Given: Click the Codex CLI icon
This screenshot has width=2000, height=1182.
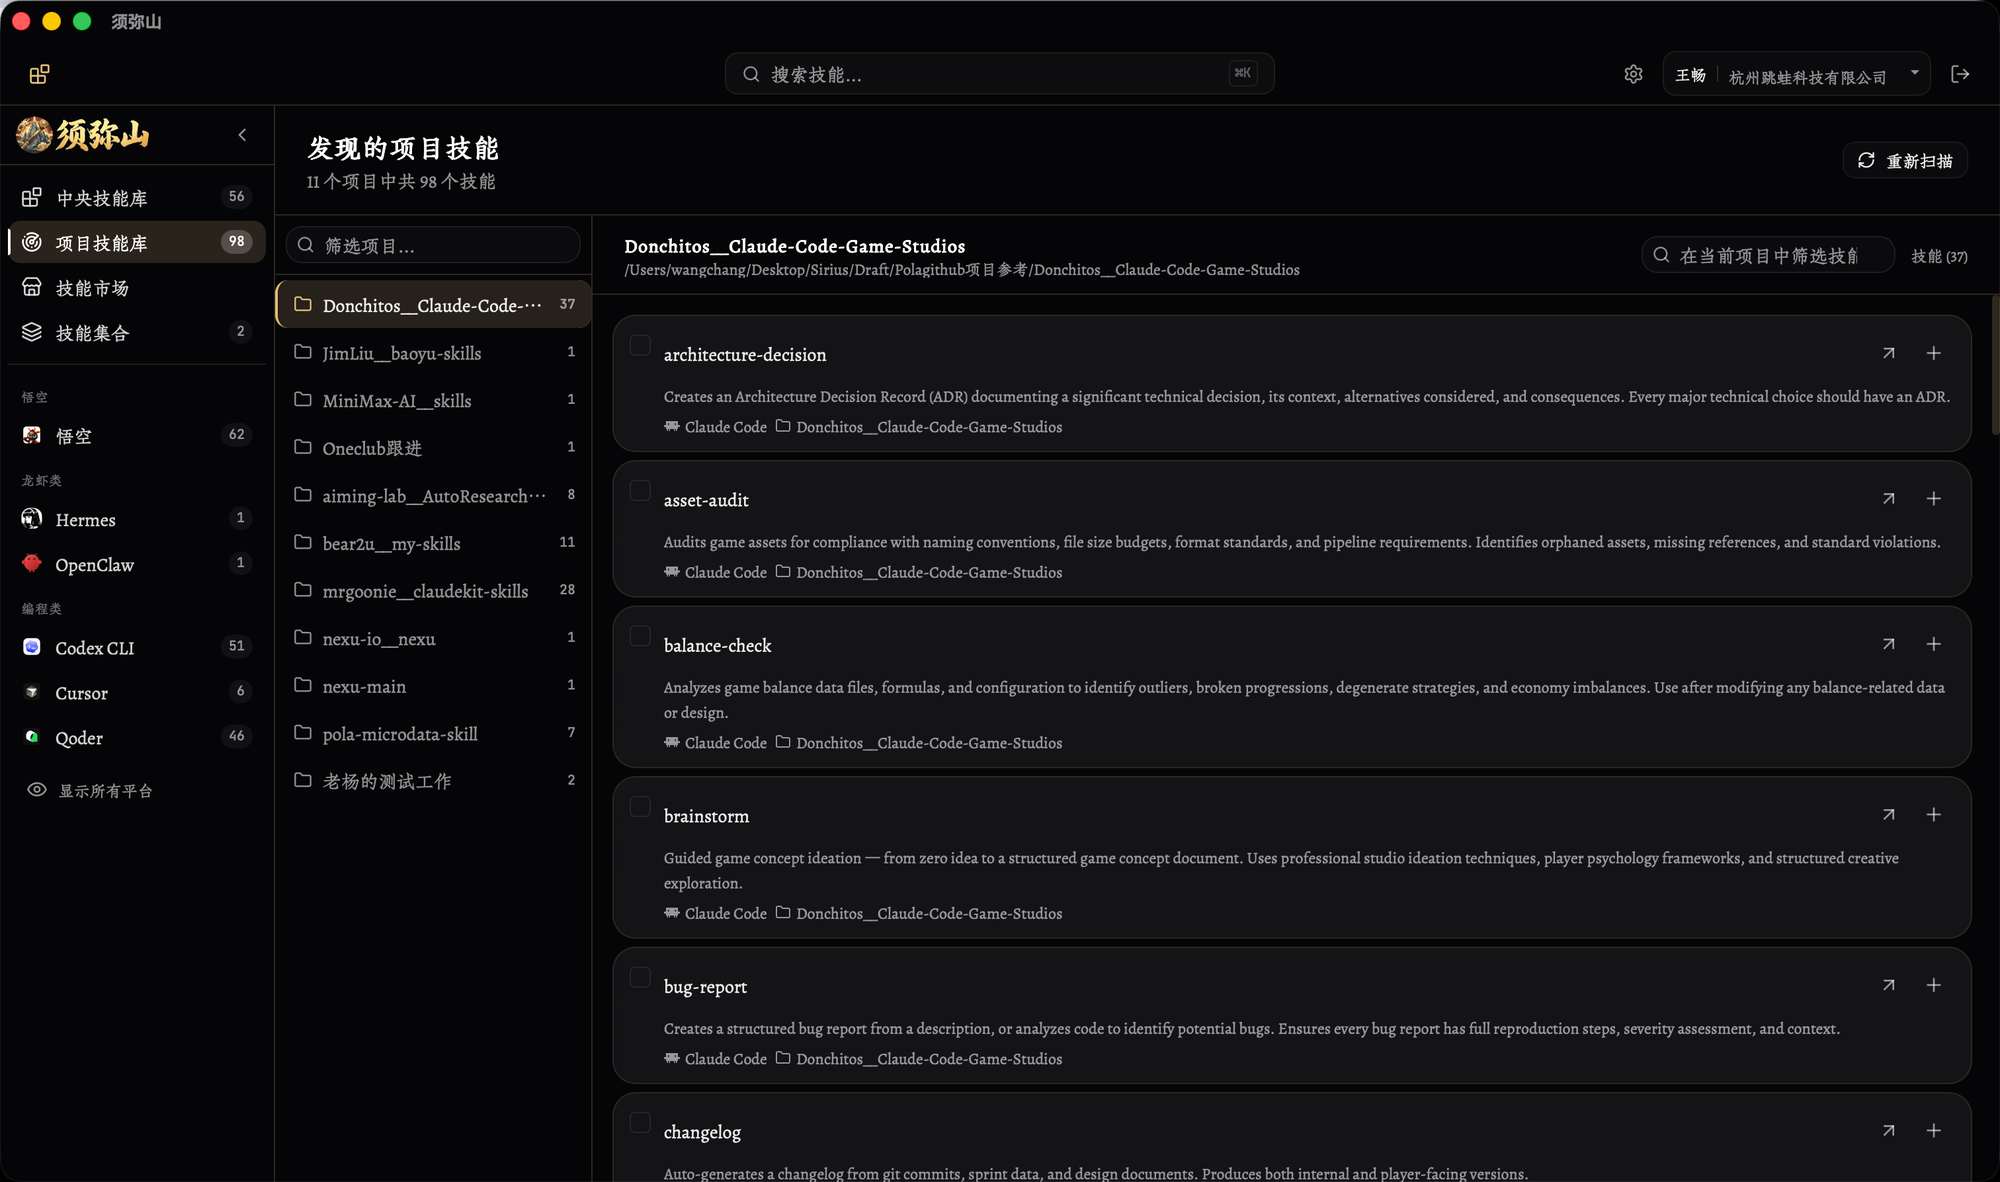Looking at the screenshot, I should (x=32, y=647).
